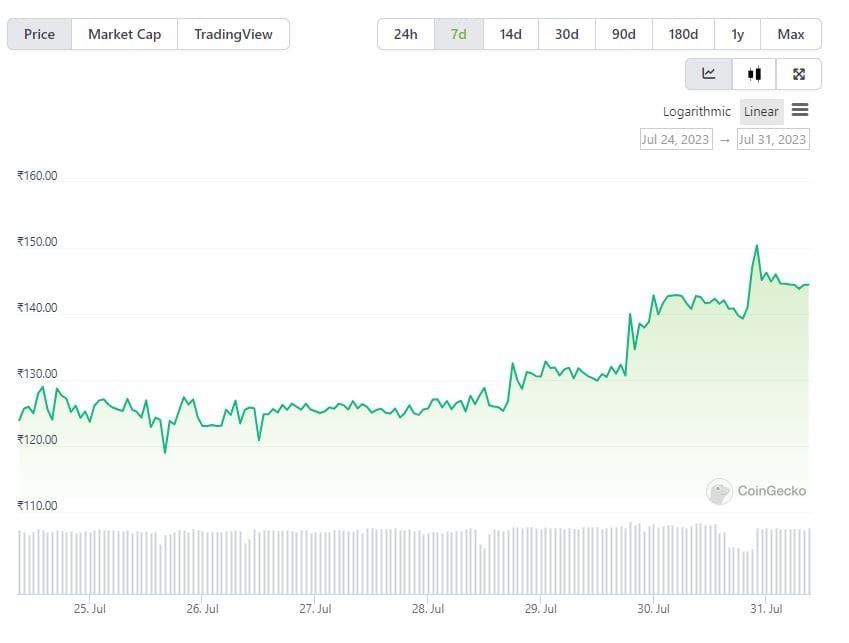Viewport: 849px width, 643px height.
Task: Switch chart to line view
Action: tap(708, 73)
